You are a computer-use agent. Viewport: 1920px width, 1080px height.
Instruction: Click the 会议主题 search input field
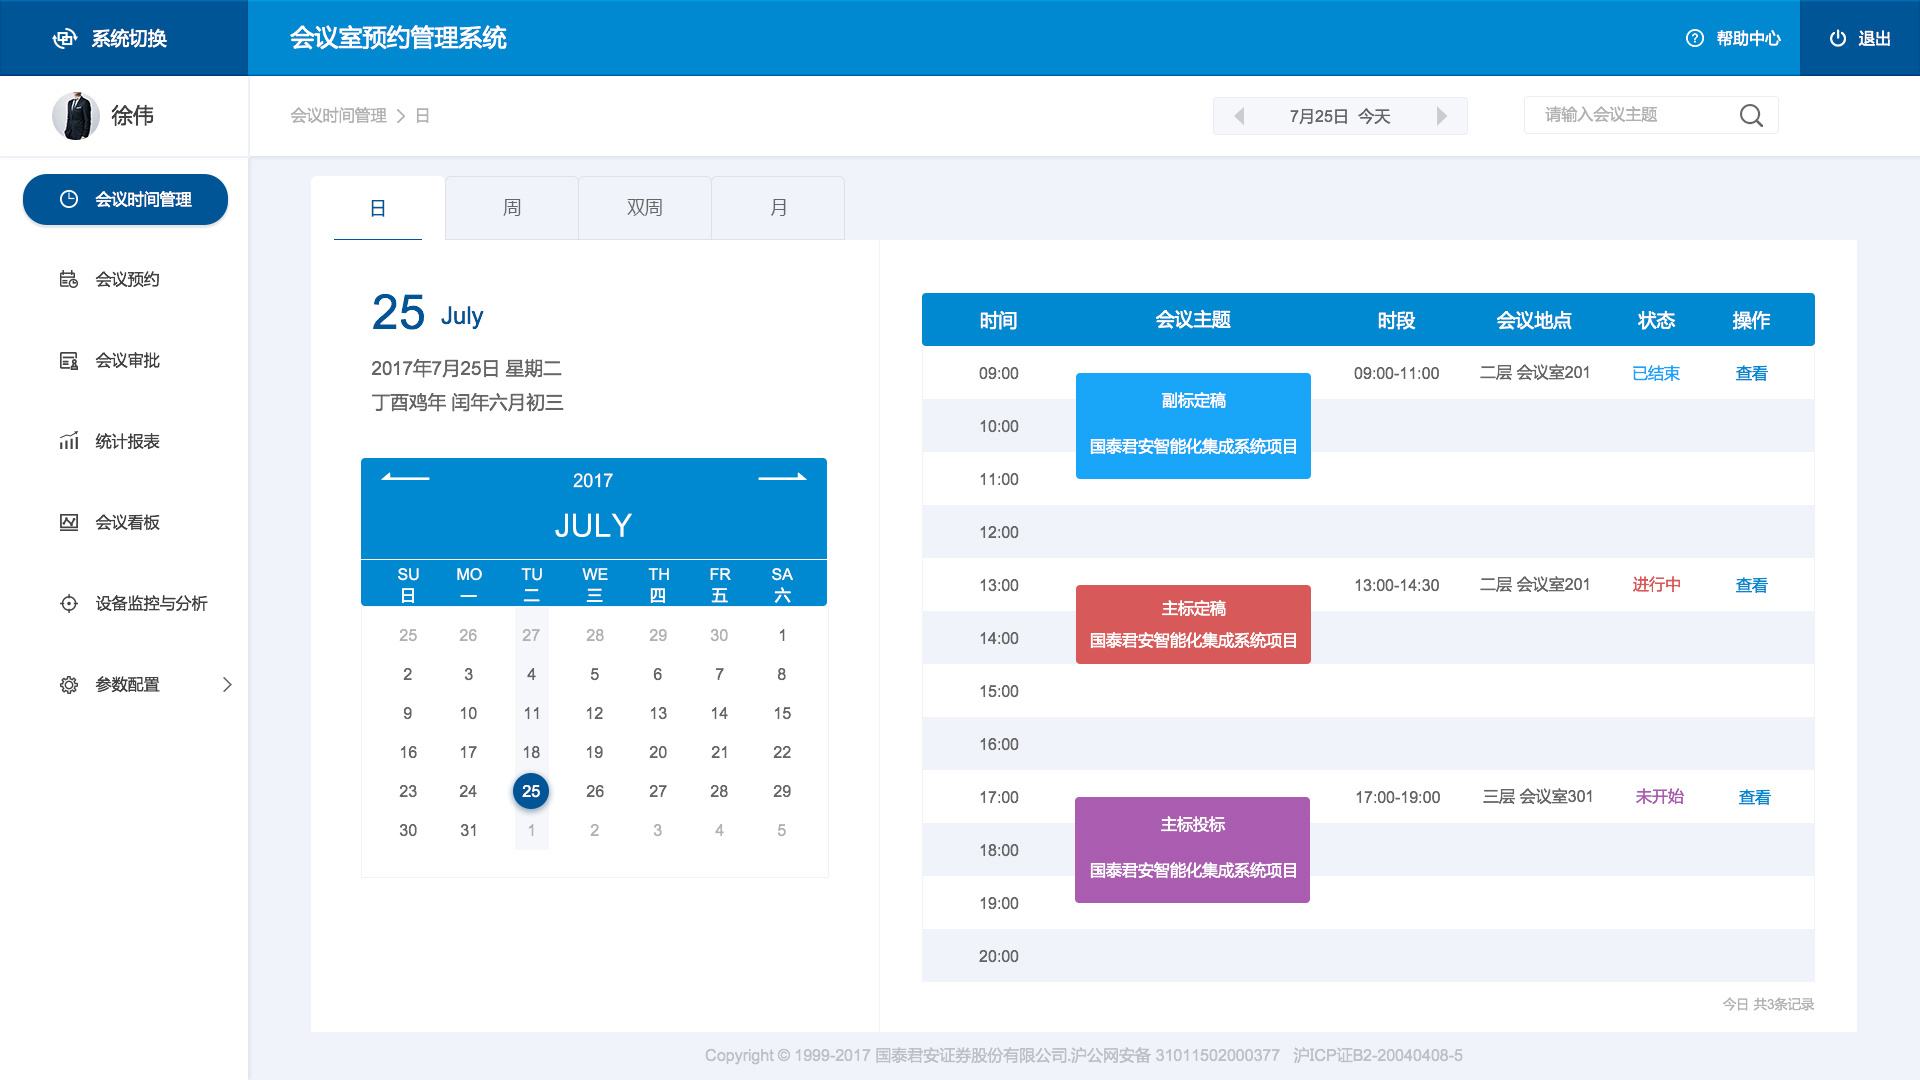pyautogui.click(x=1630, y=115)
